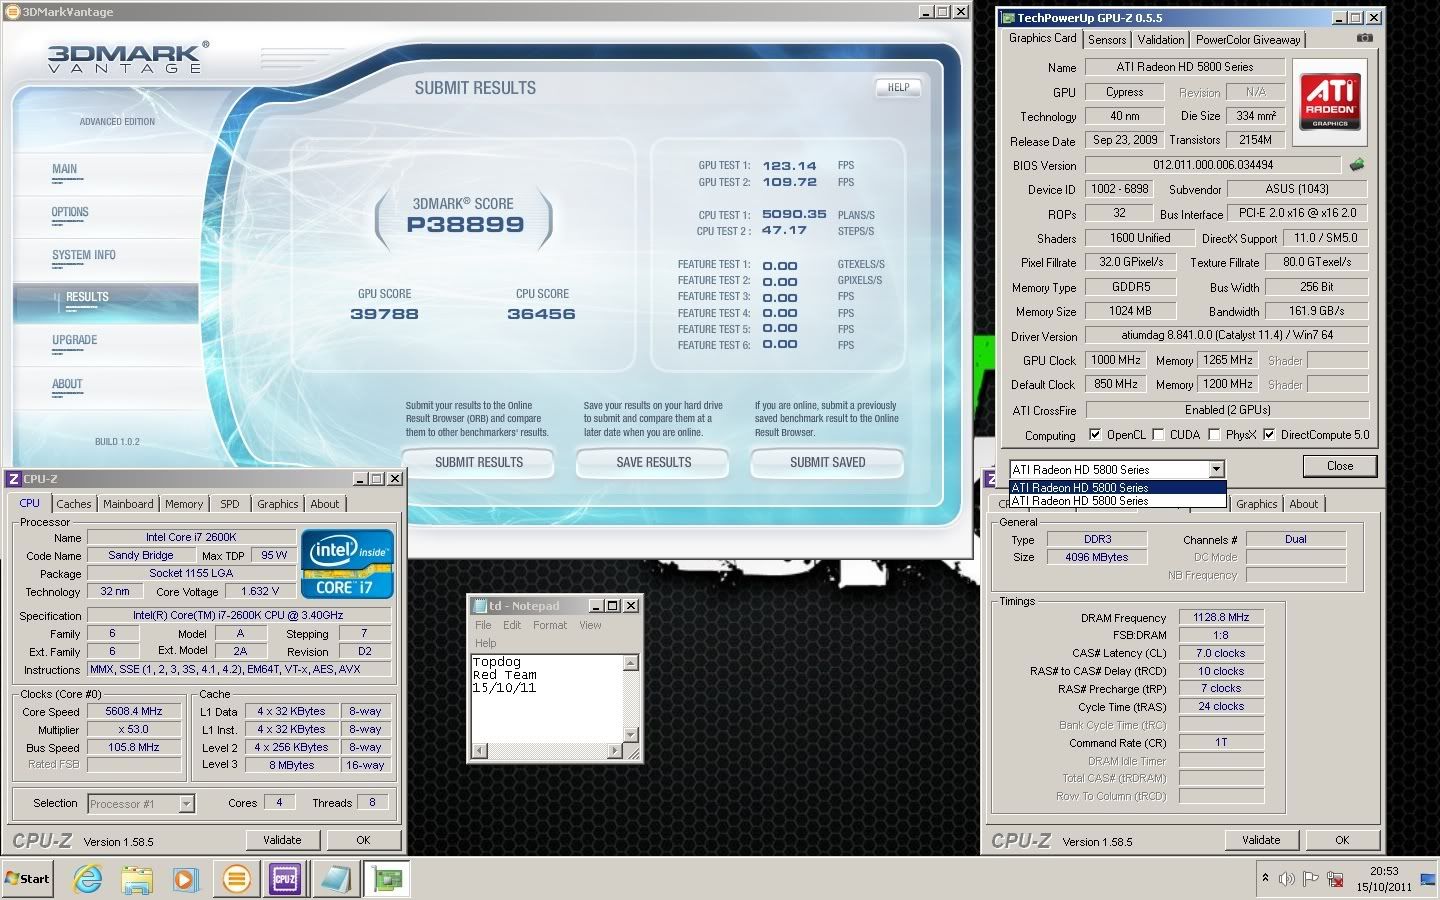The width and height of the screenshot is (1440, 900).
Task: Click the camera screenshot icon in GPU-Z
Action: pos(1365,38)
